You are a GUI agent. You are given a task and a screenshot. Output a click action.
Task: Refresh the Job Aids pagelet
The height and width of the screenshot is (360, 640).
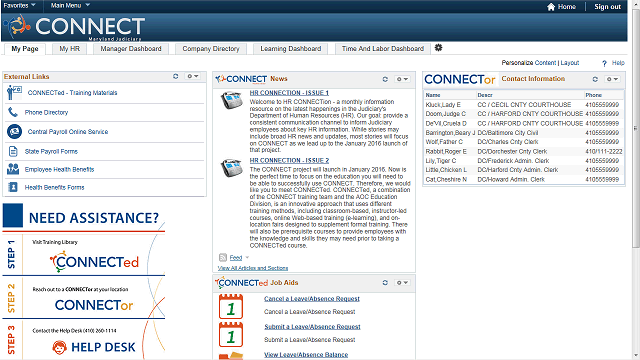click(x=385, y=282)
